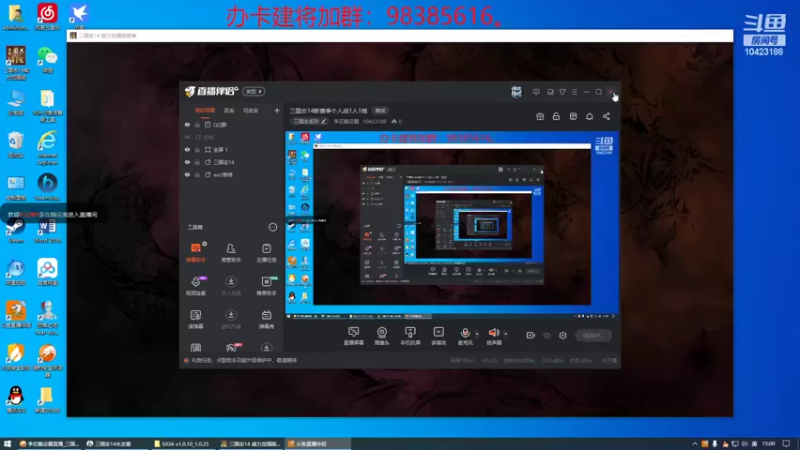
Task: Switch to S03A v1.0.10 taskbar item
Action: click(x=182, y=444)
